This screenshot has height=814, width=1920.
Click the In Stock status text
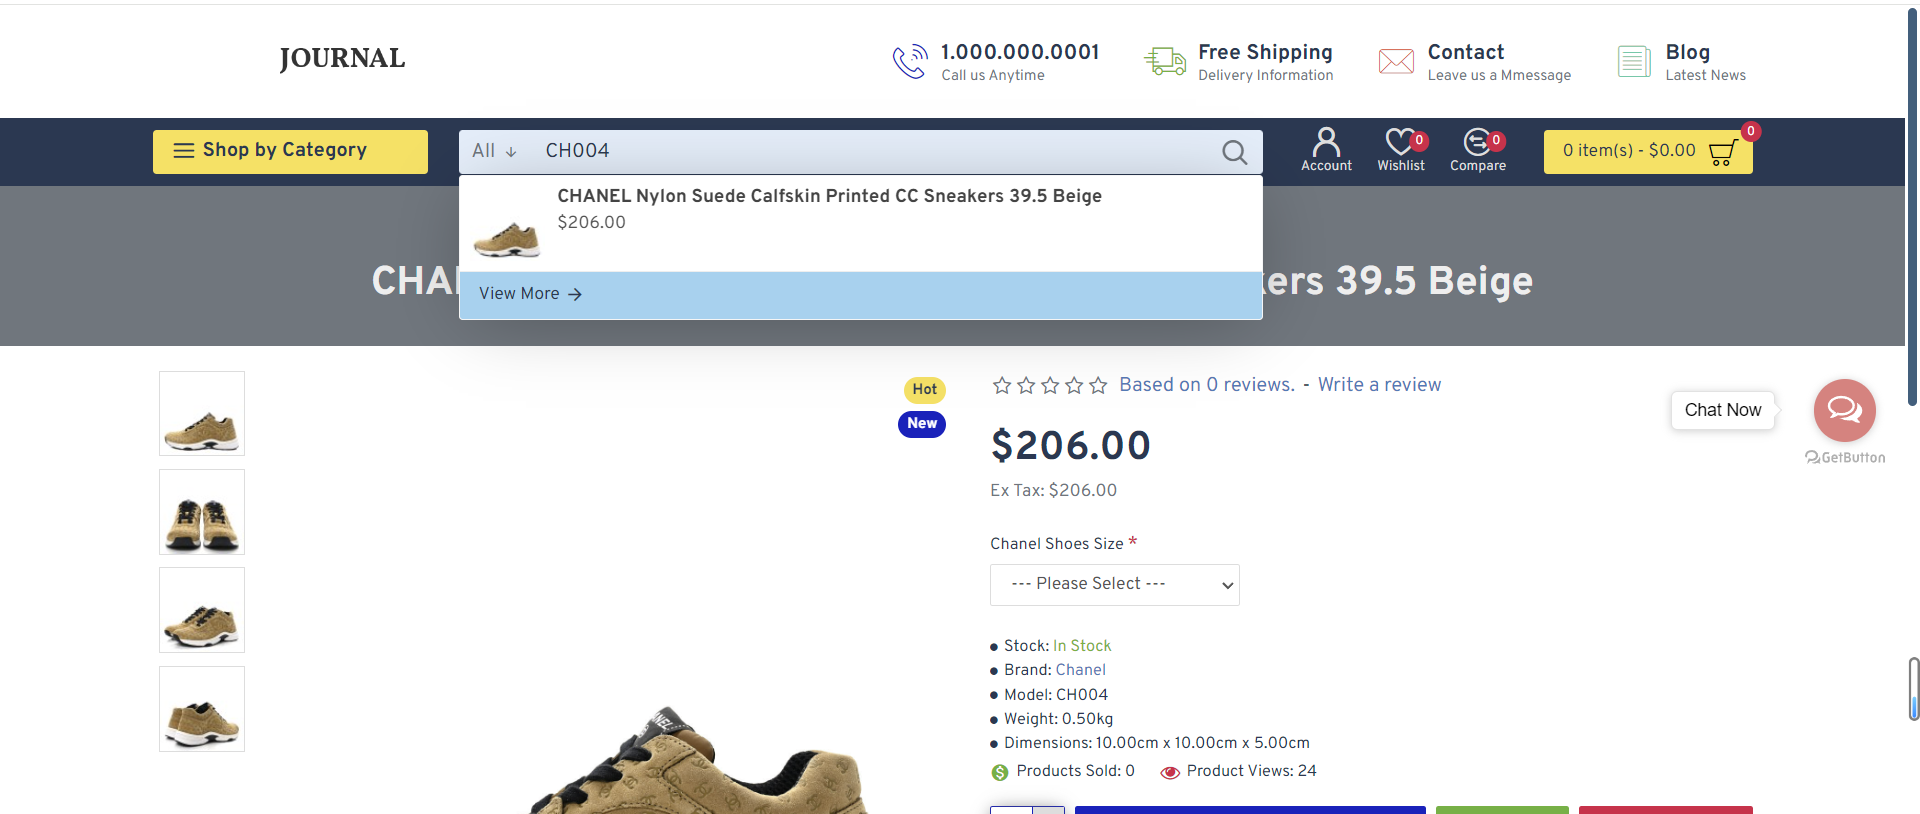[x=1082, y=646]
